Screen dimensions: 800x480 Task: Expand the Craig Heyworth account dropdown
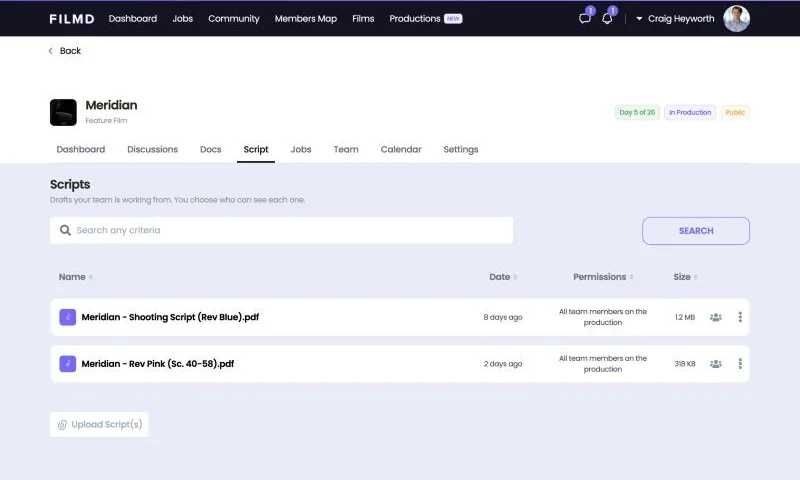coord(639,19)
